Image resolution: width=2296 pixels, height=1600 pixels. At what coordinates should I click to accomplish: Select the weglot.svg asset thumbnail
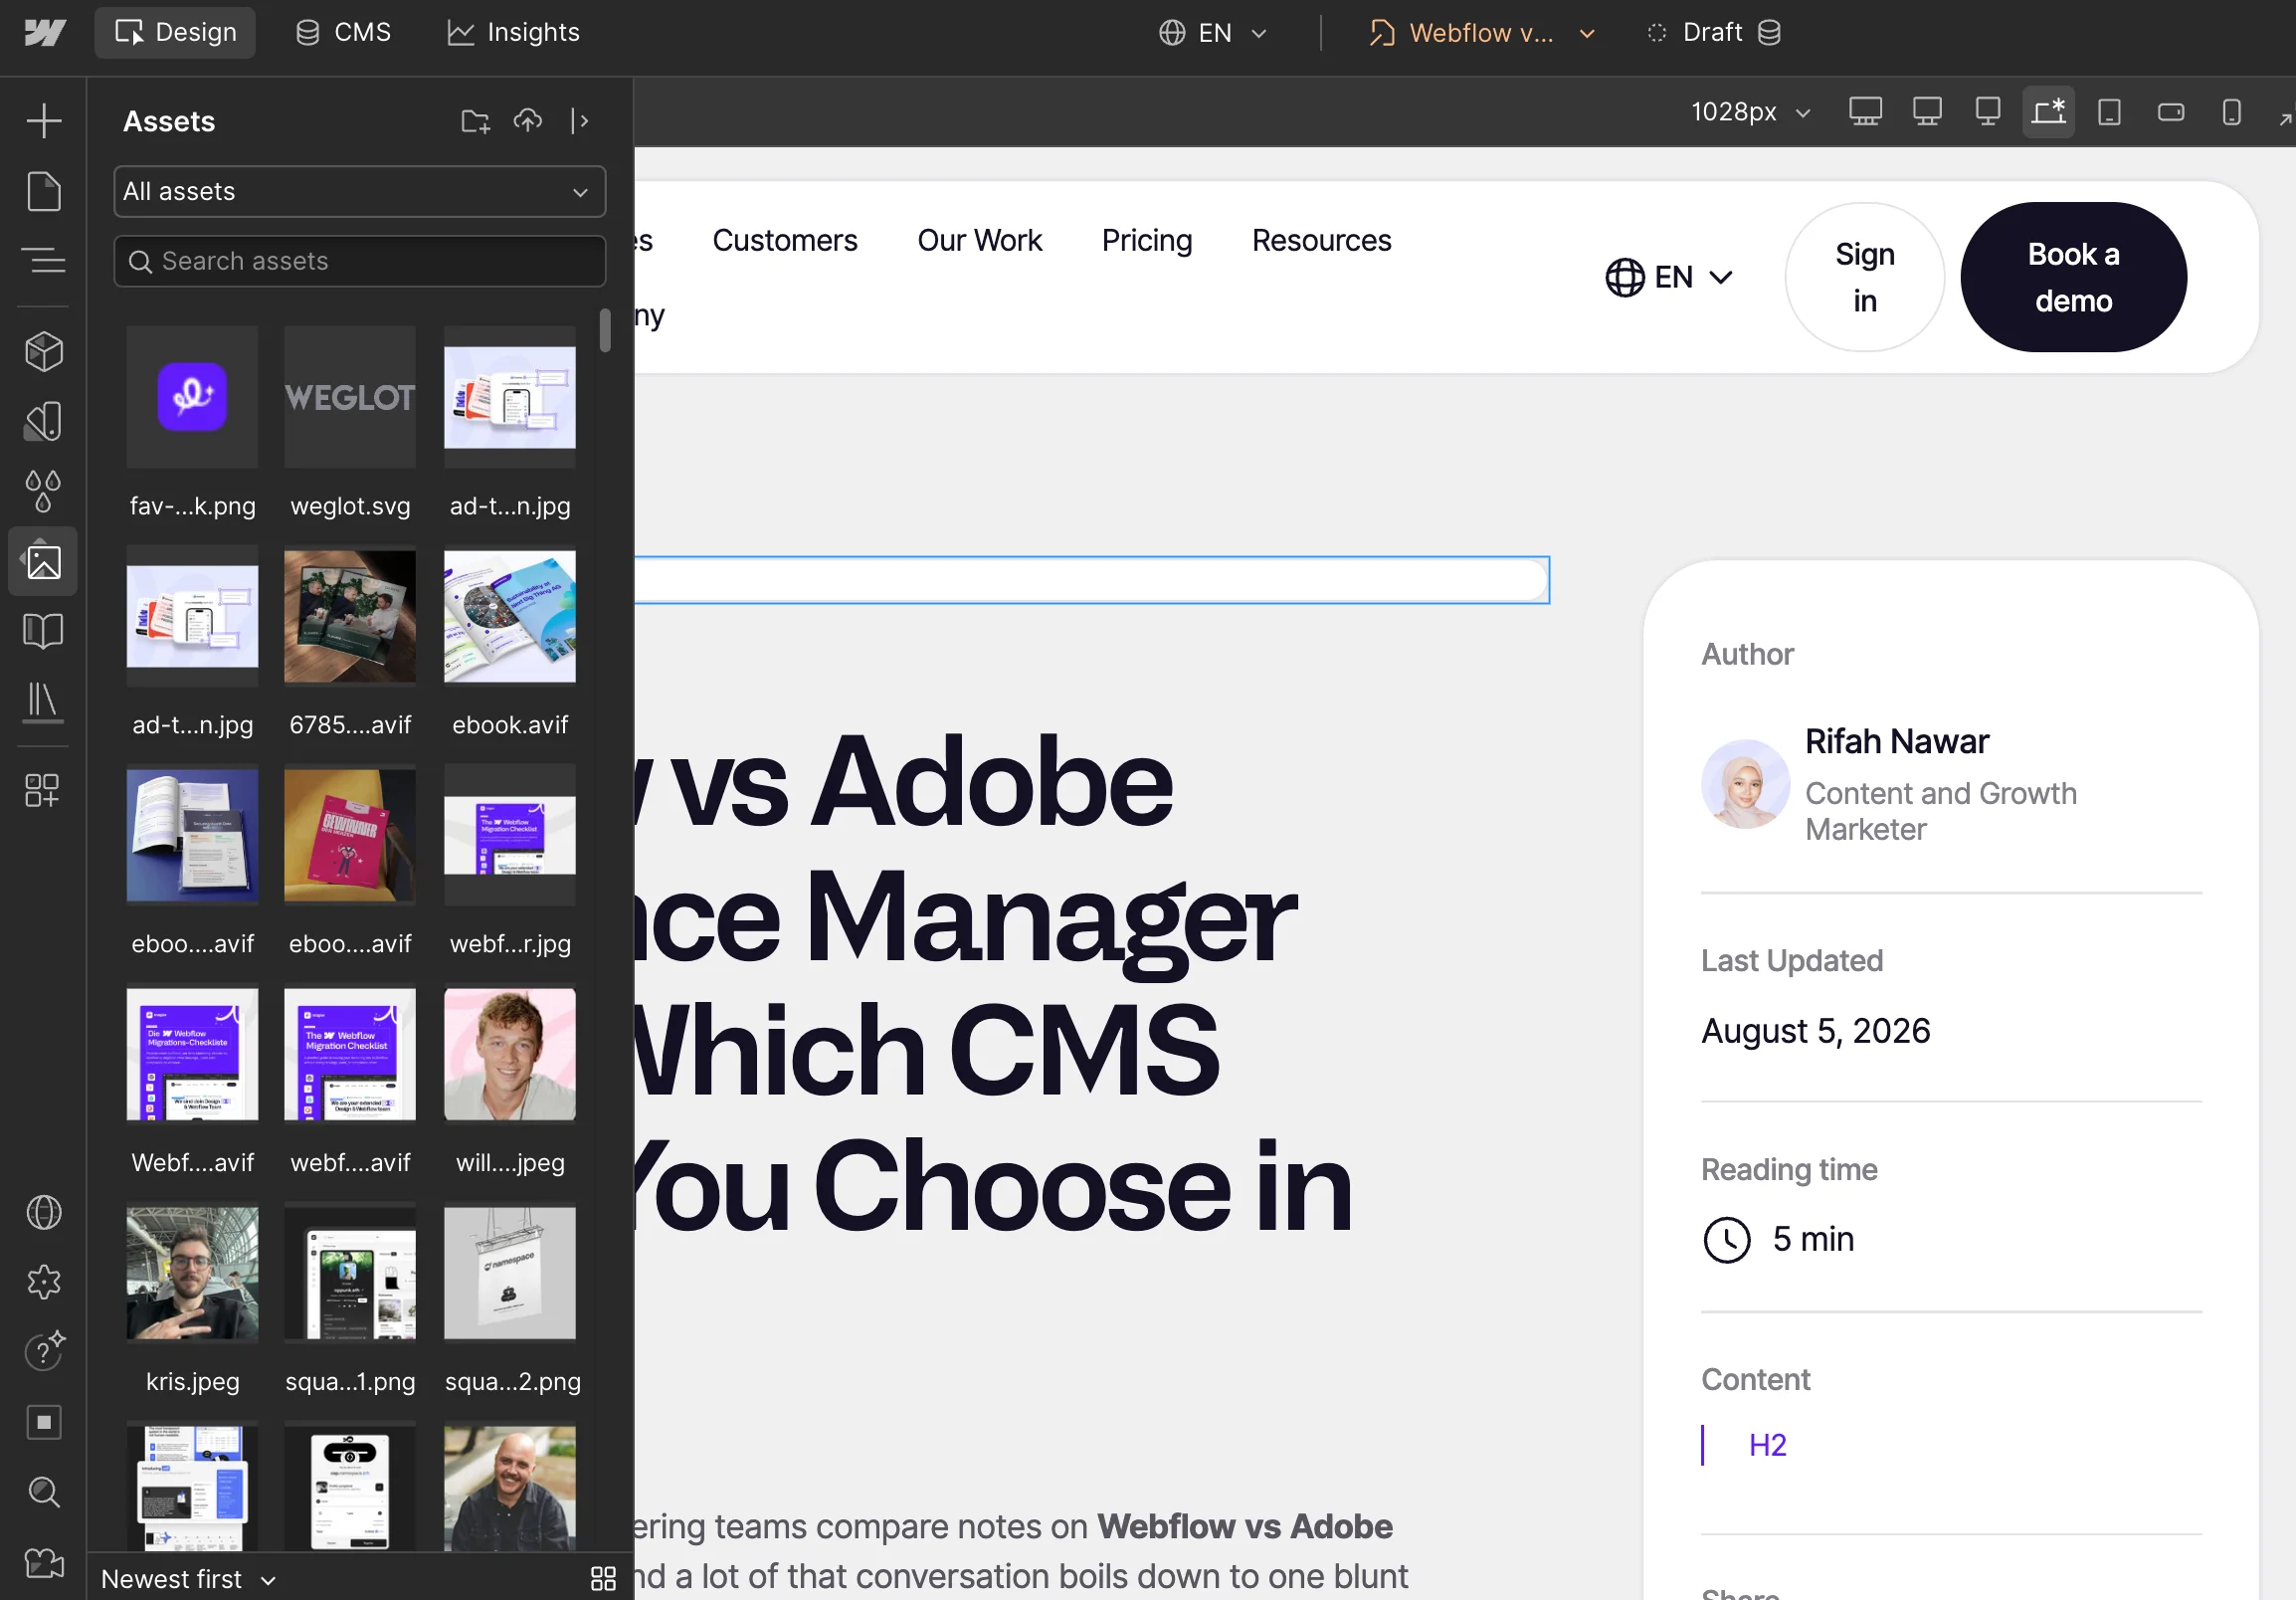coord(350,397)
